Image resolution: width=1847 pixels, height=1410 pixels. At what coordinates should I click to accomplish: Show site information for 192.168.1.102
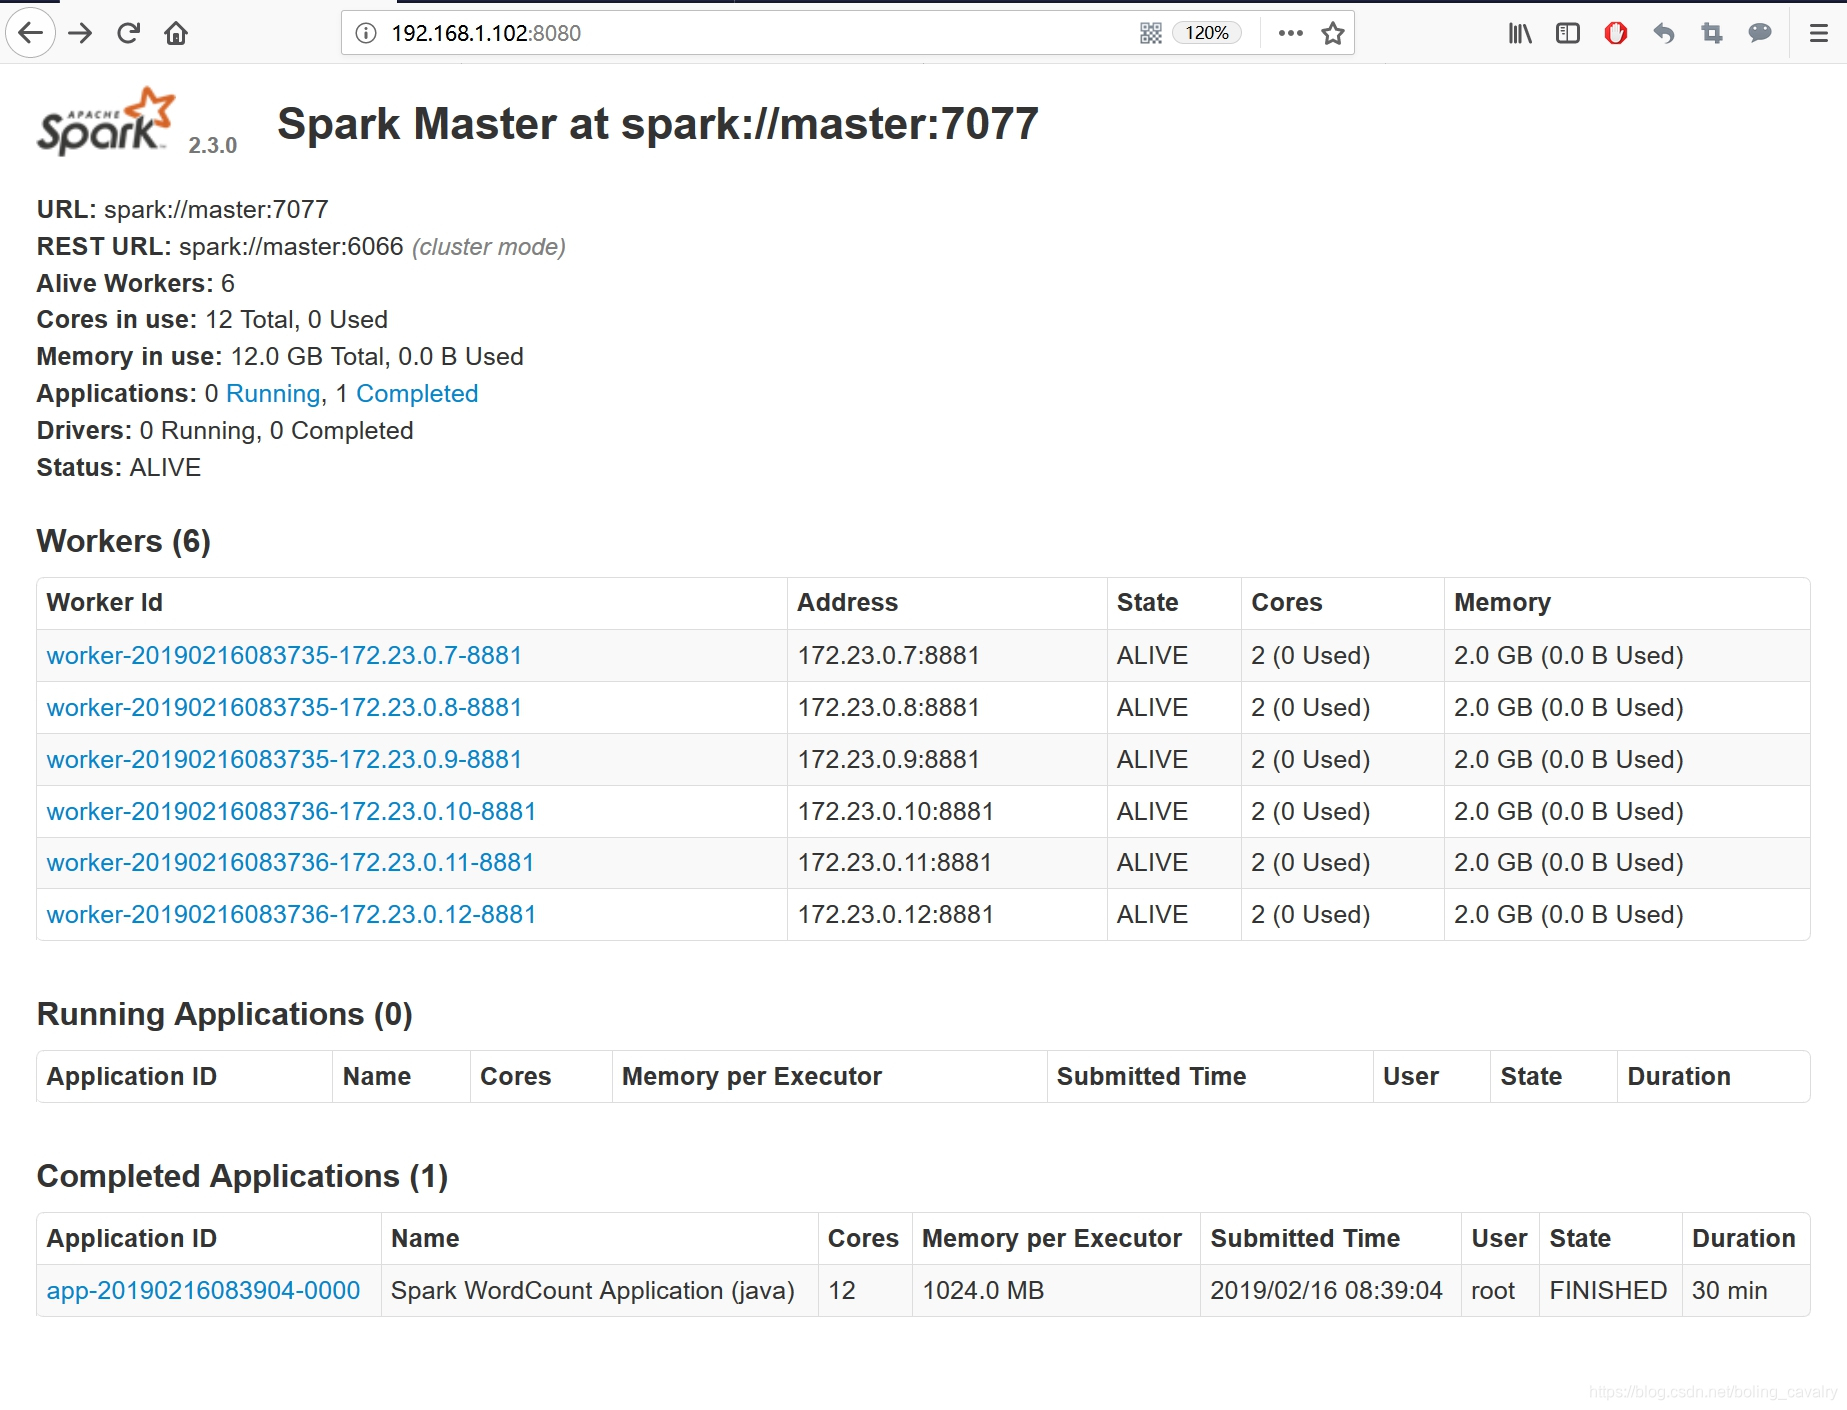pyautogui.click(x=366, y=33)
